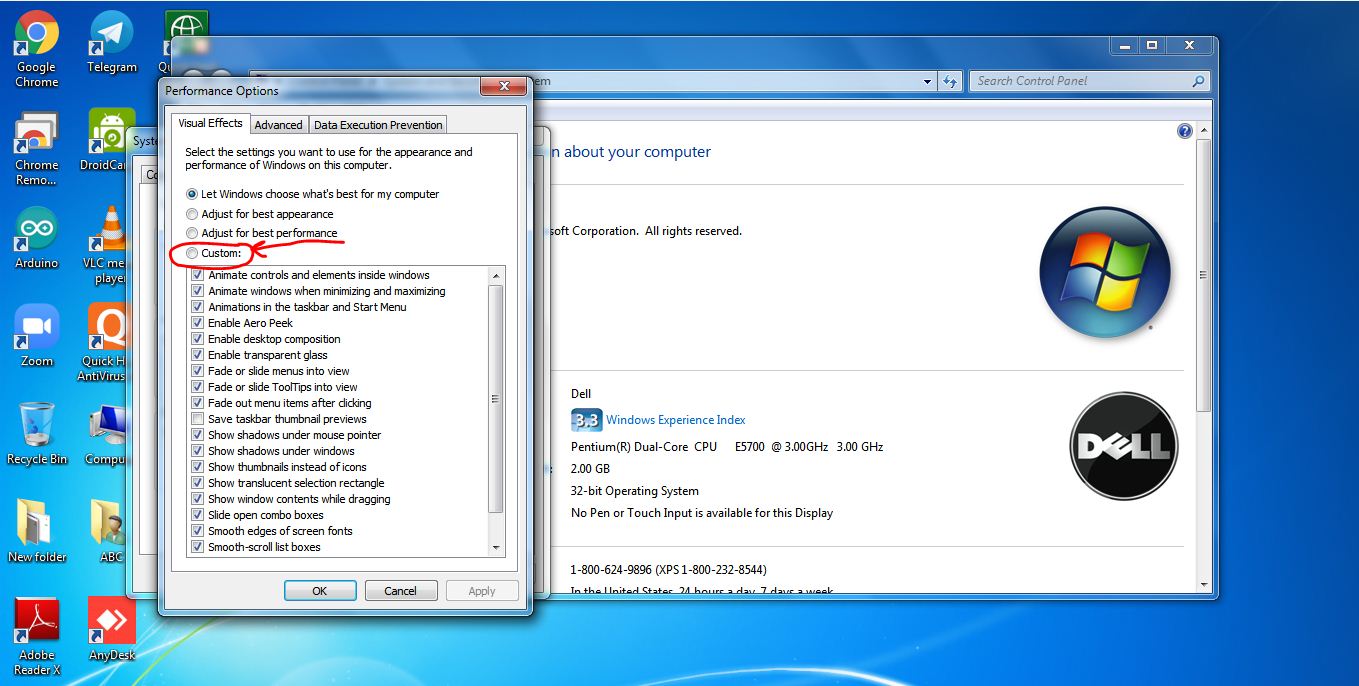Viewport: 1359px width, 686px height.
Task: Open Quick Heal AntiVirus
Action: point(108,325)
